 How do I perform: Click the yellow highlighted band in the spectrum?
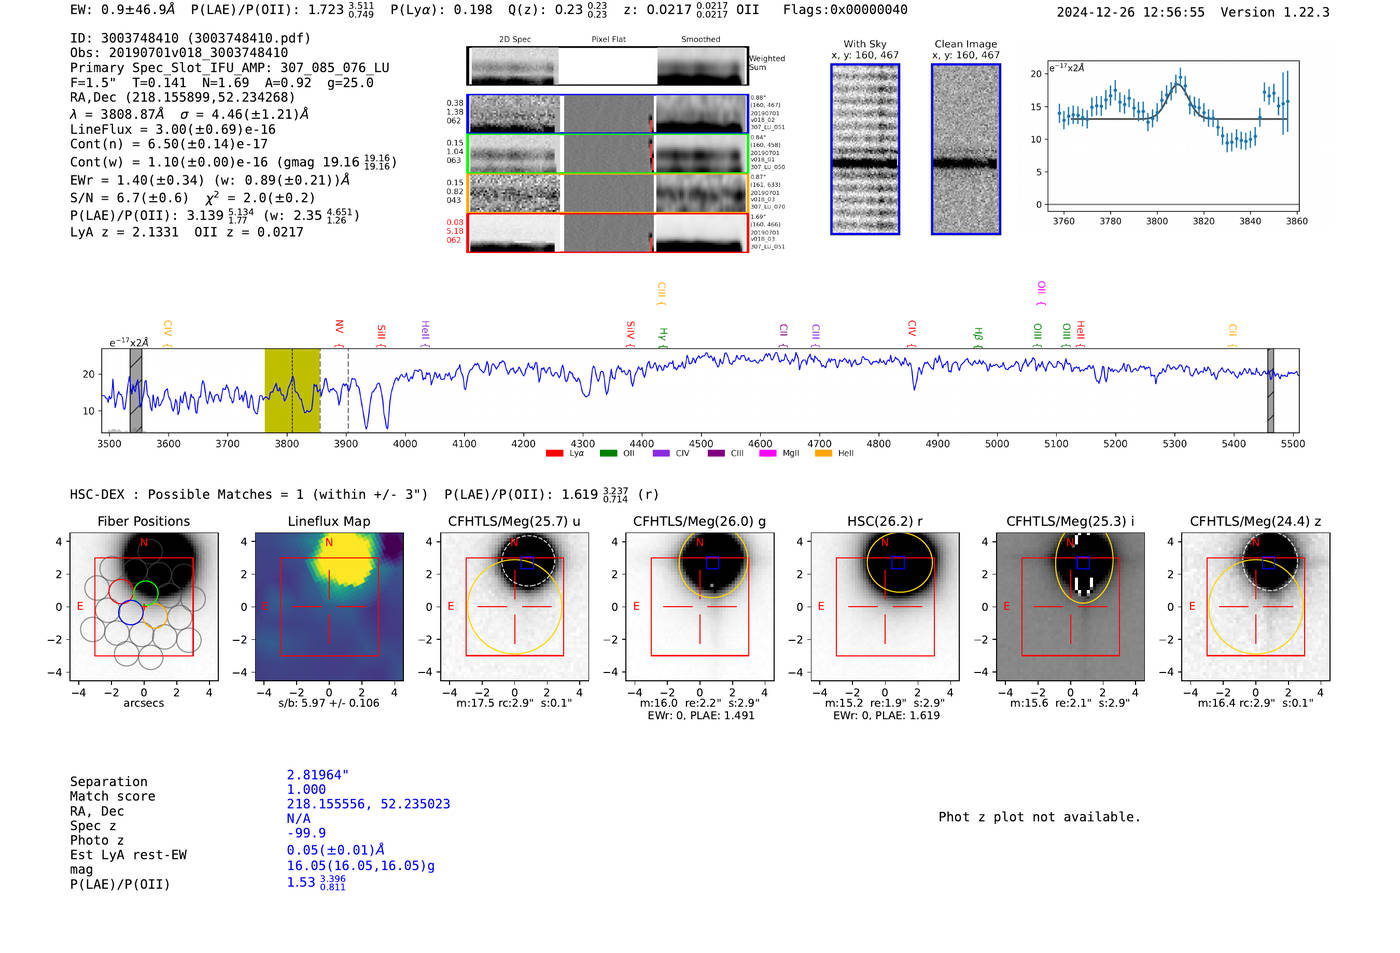coord(292,390)
